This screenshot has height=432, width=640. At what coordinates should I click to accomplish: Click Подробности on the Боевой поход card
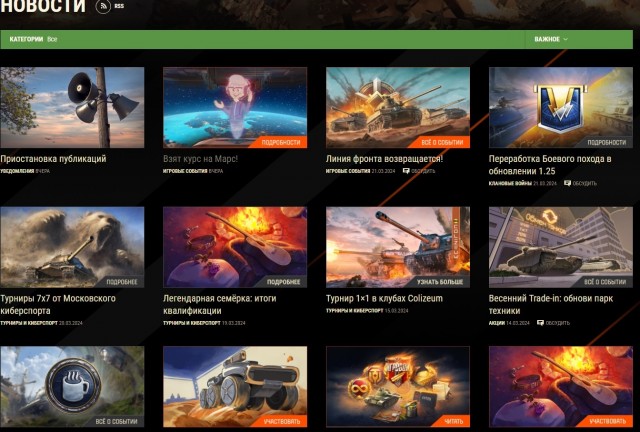(607, 142)
